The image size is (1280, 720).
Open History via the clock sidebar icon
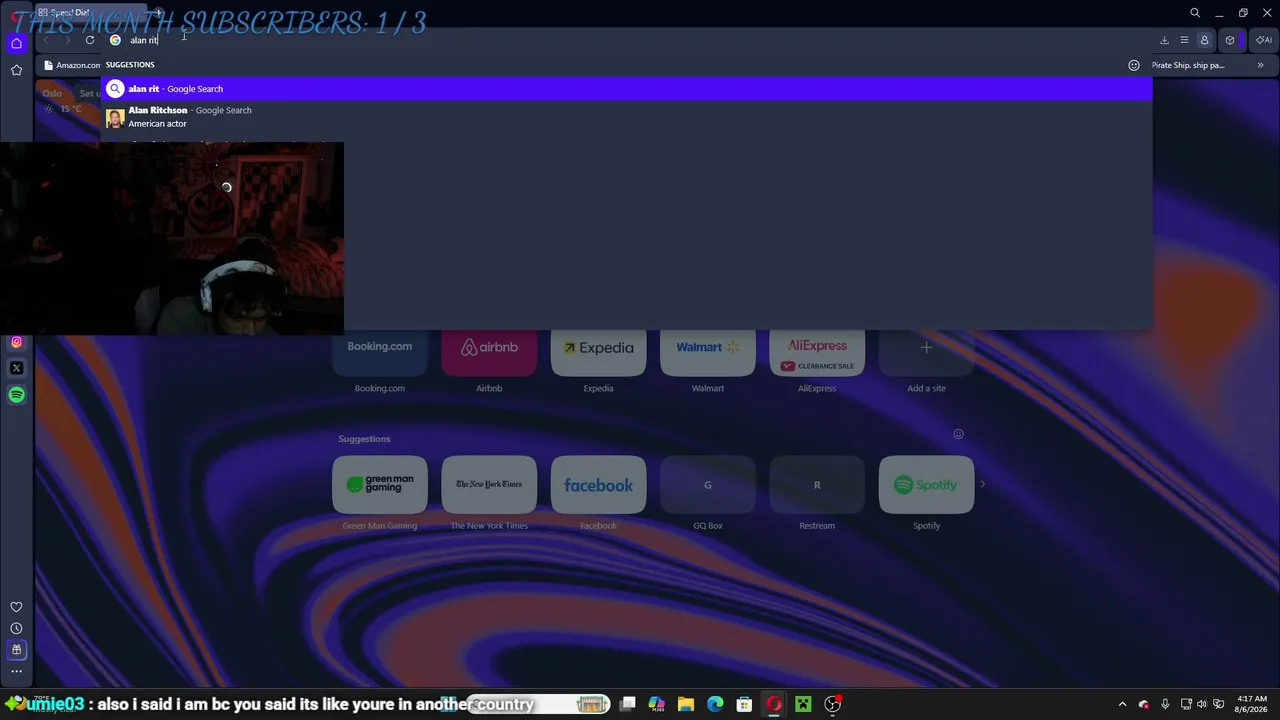point(16,628)
